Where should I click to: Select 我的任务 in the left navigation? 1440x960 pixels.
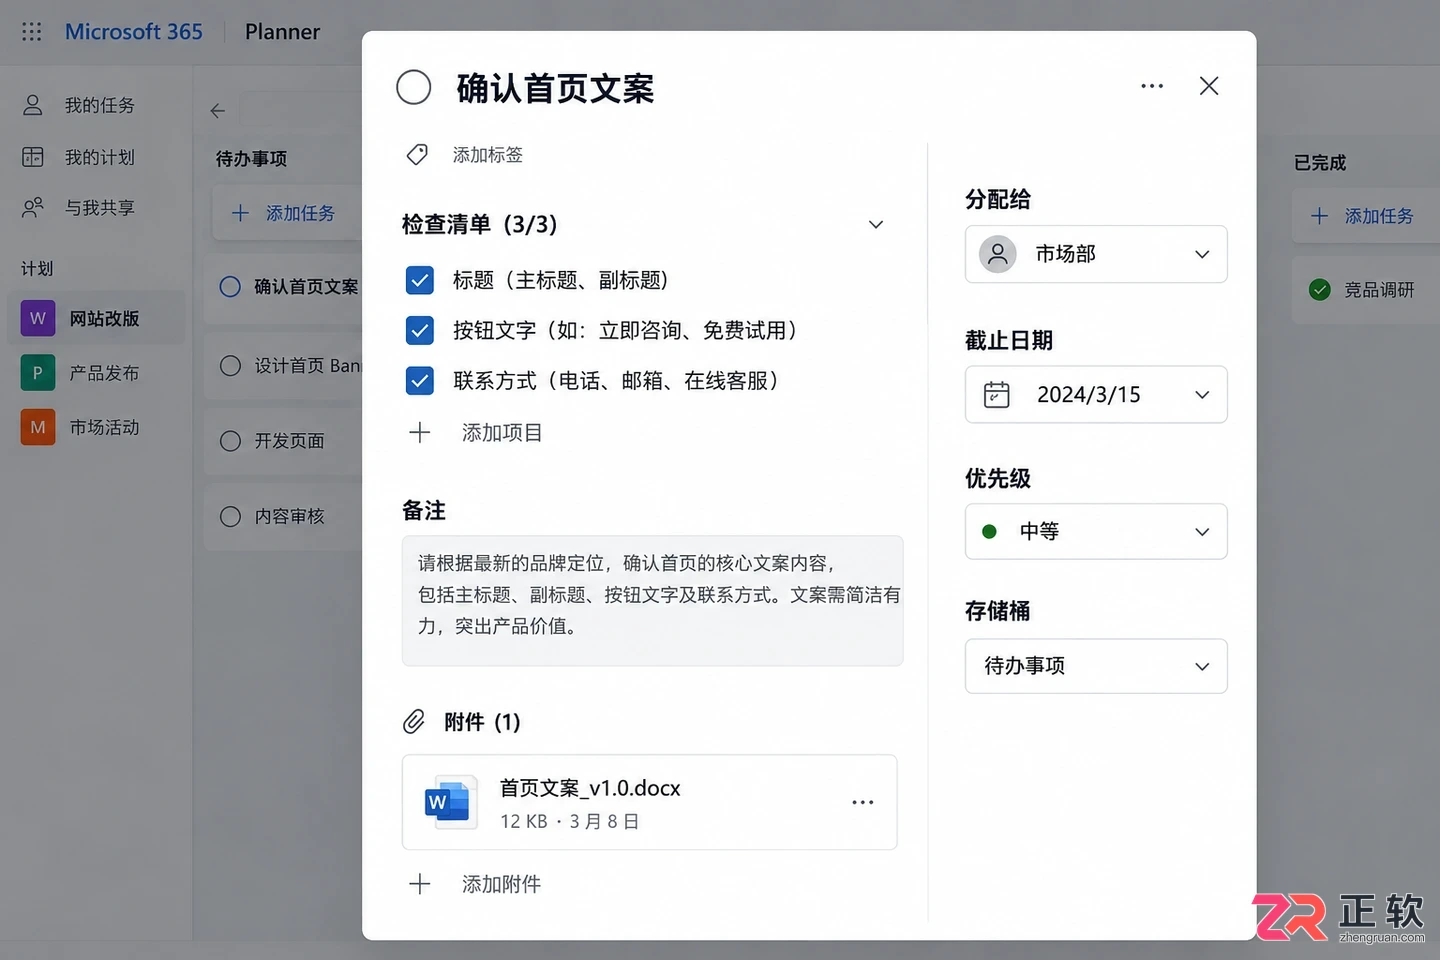[100, 105]
